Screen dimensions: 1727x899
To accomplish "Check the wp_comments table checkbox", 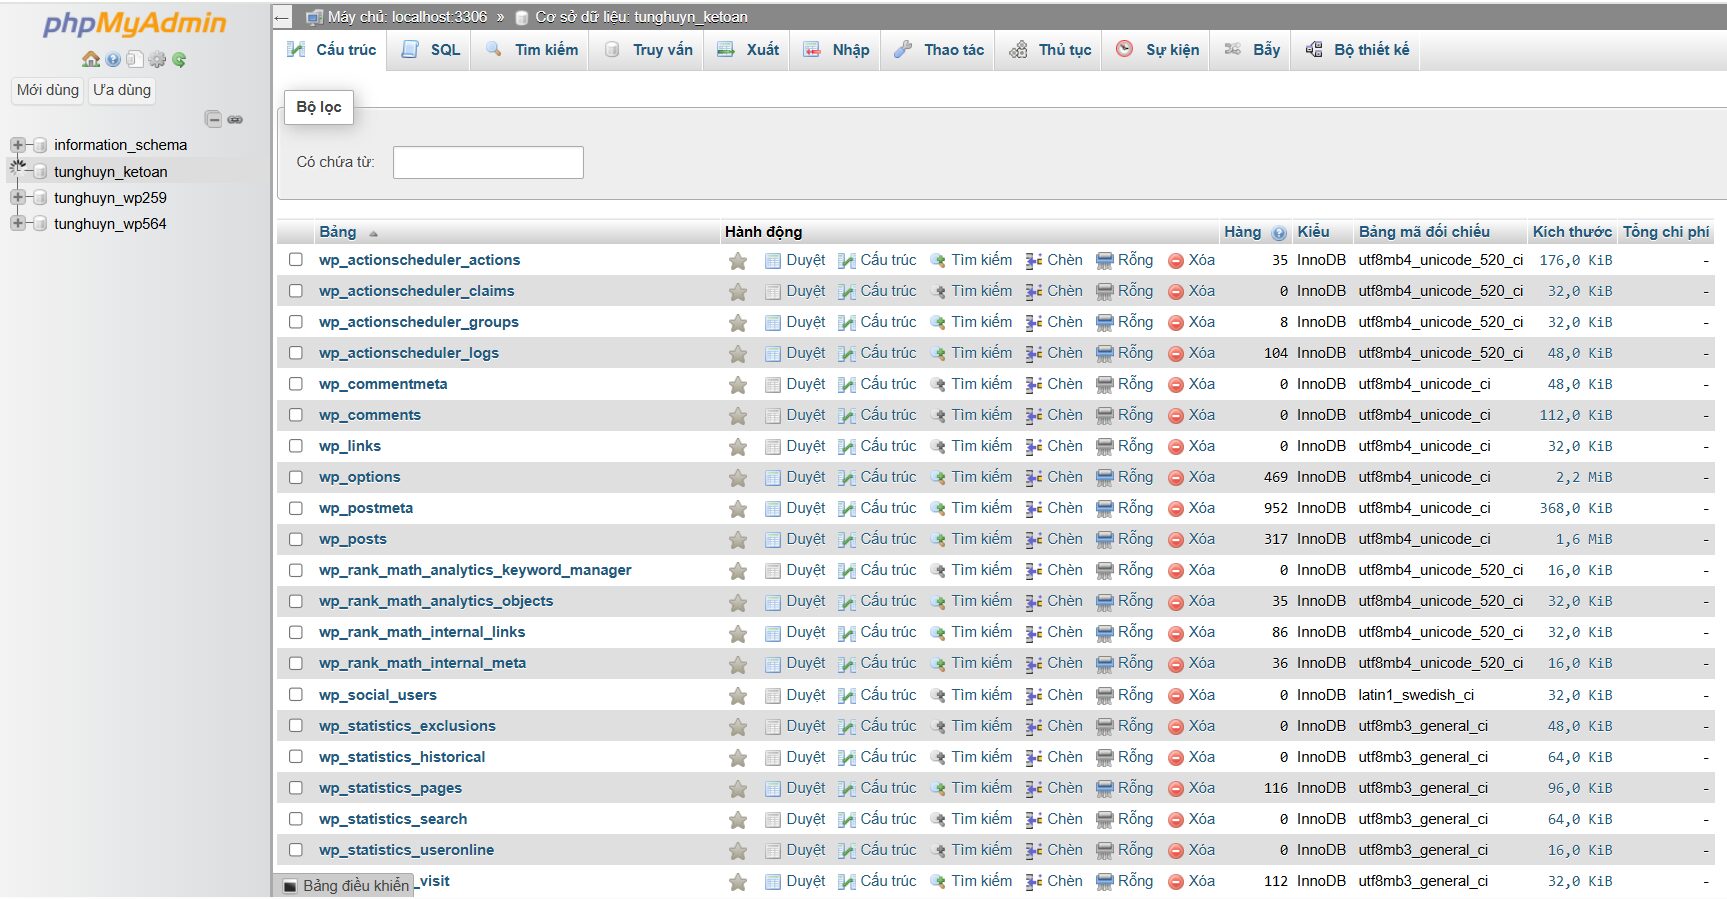I will [296, 415].
